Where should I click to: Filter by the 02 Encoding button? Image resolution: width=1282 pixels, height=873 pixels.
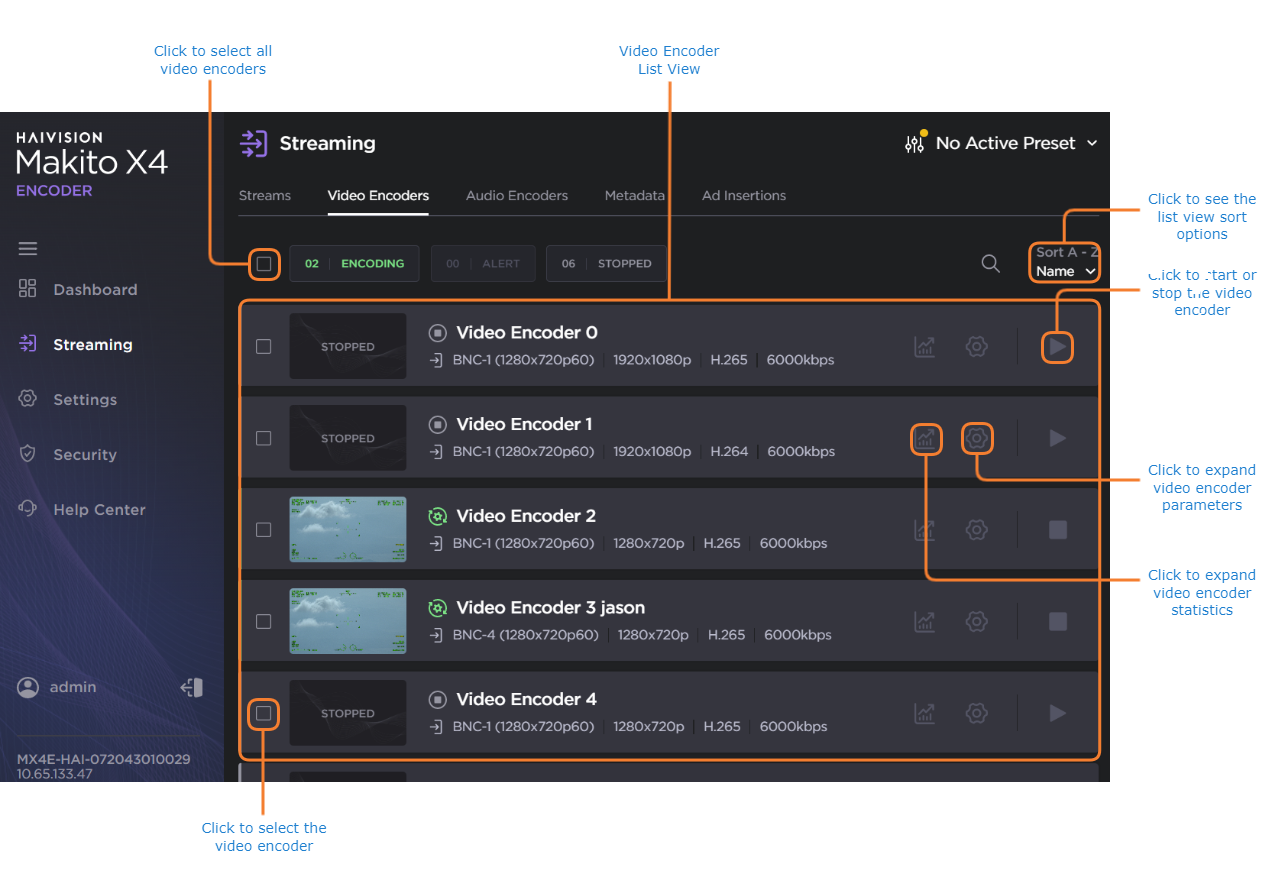(x=354, y=264)
